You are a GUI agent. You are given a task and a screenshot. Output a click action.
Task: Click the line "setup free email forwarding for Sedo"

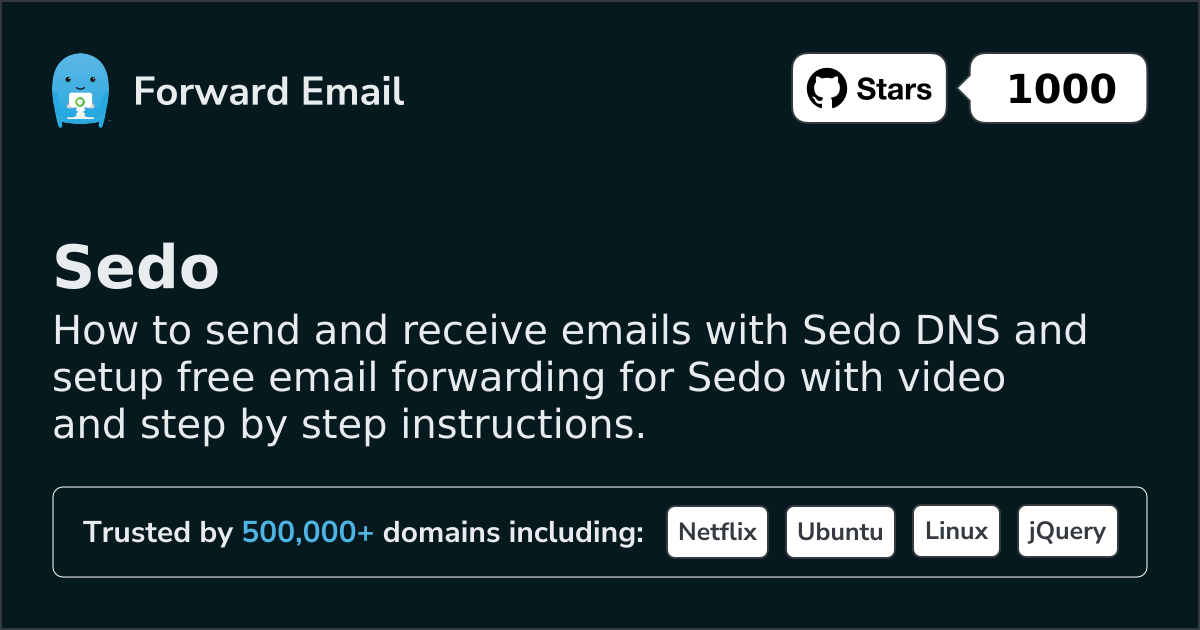[528, 378]
